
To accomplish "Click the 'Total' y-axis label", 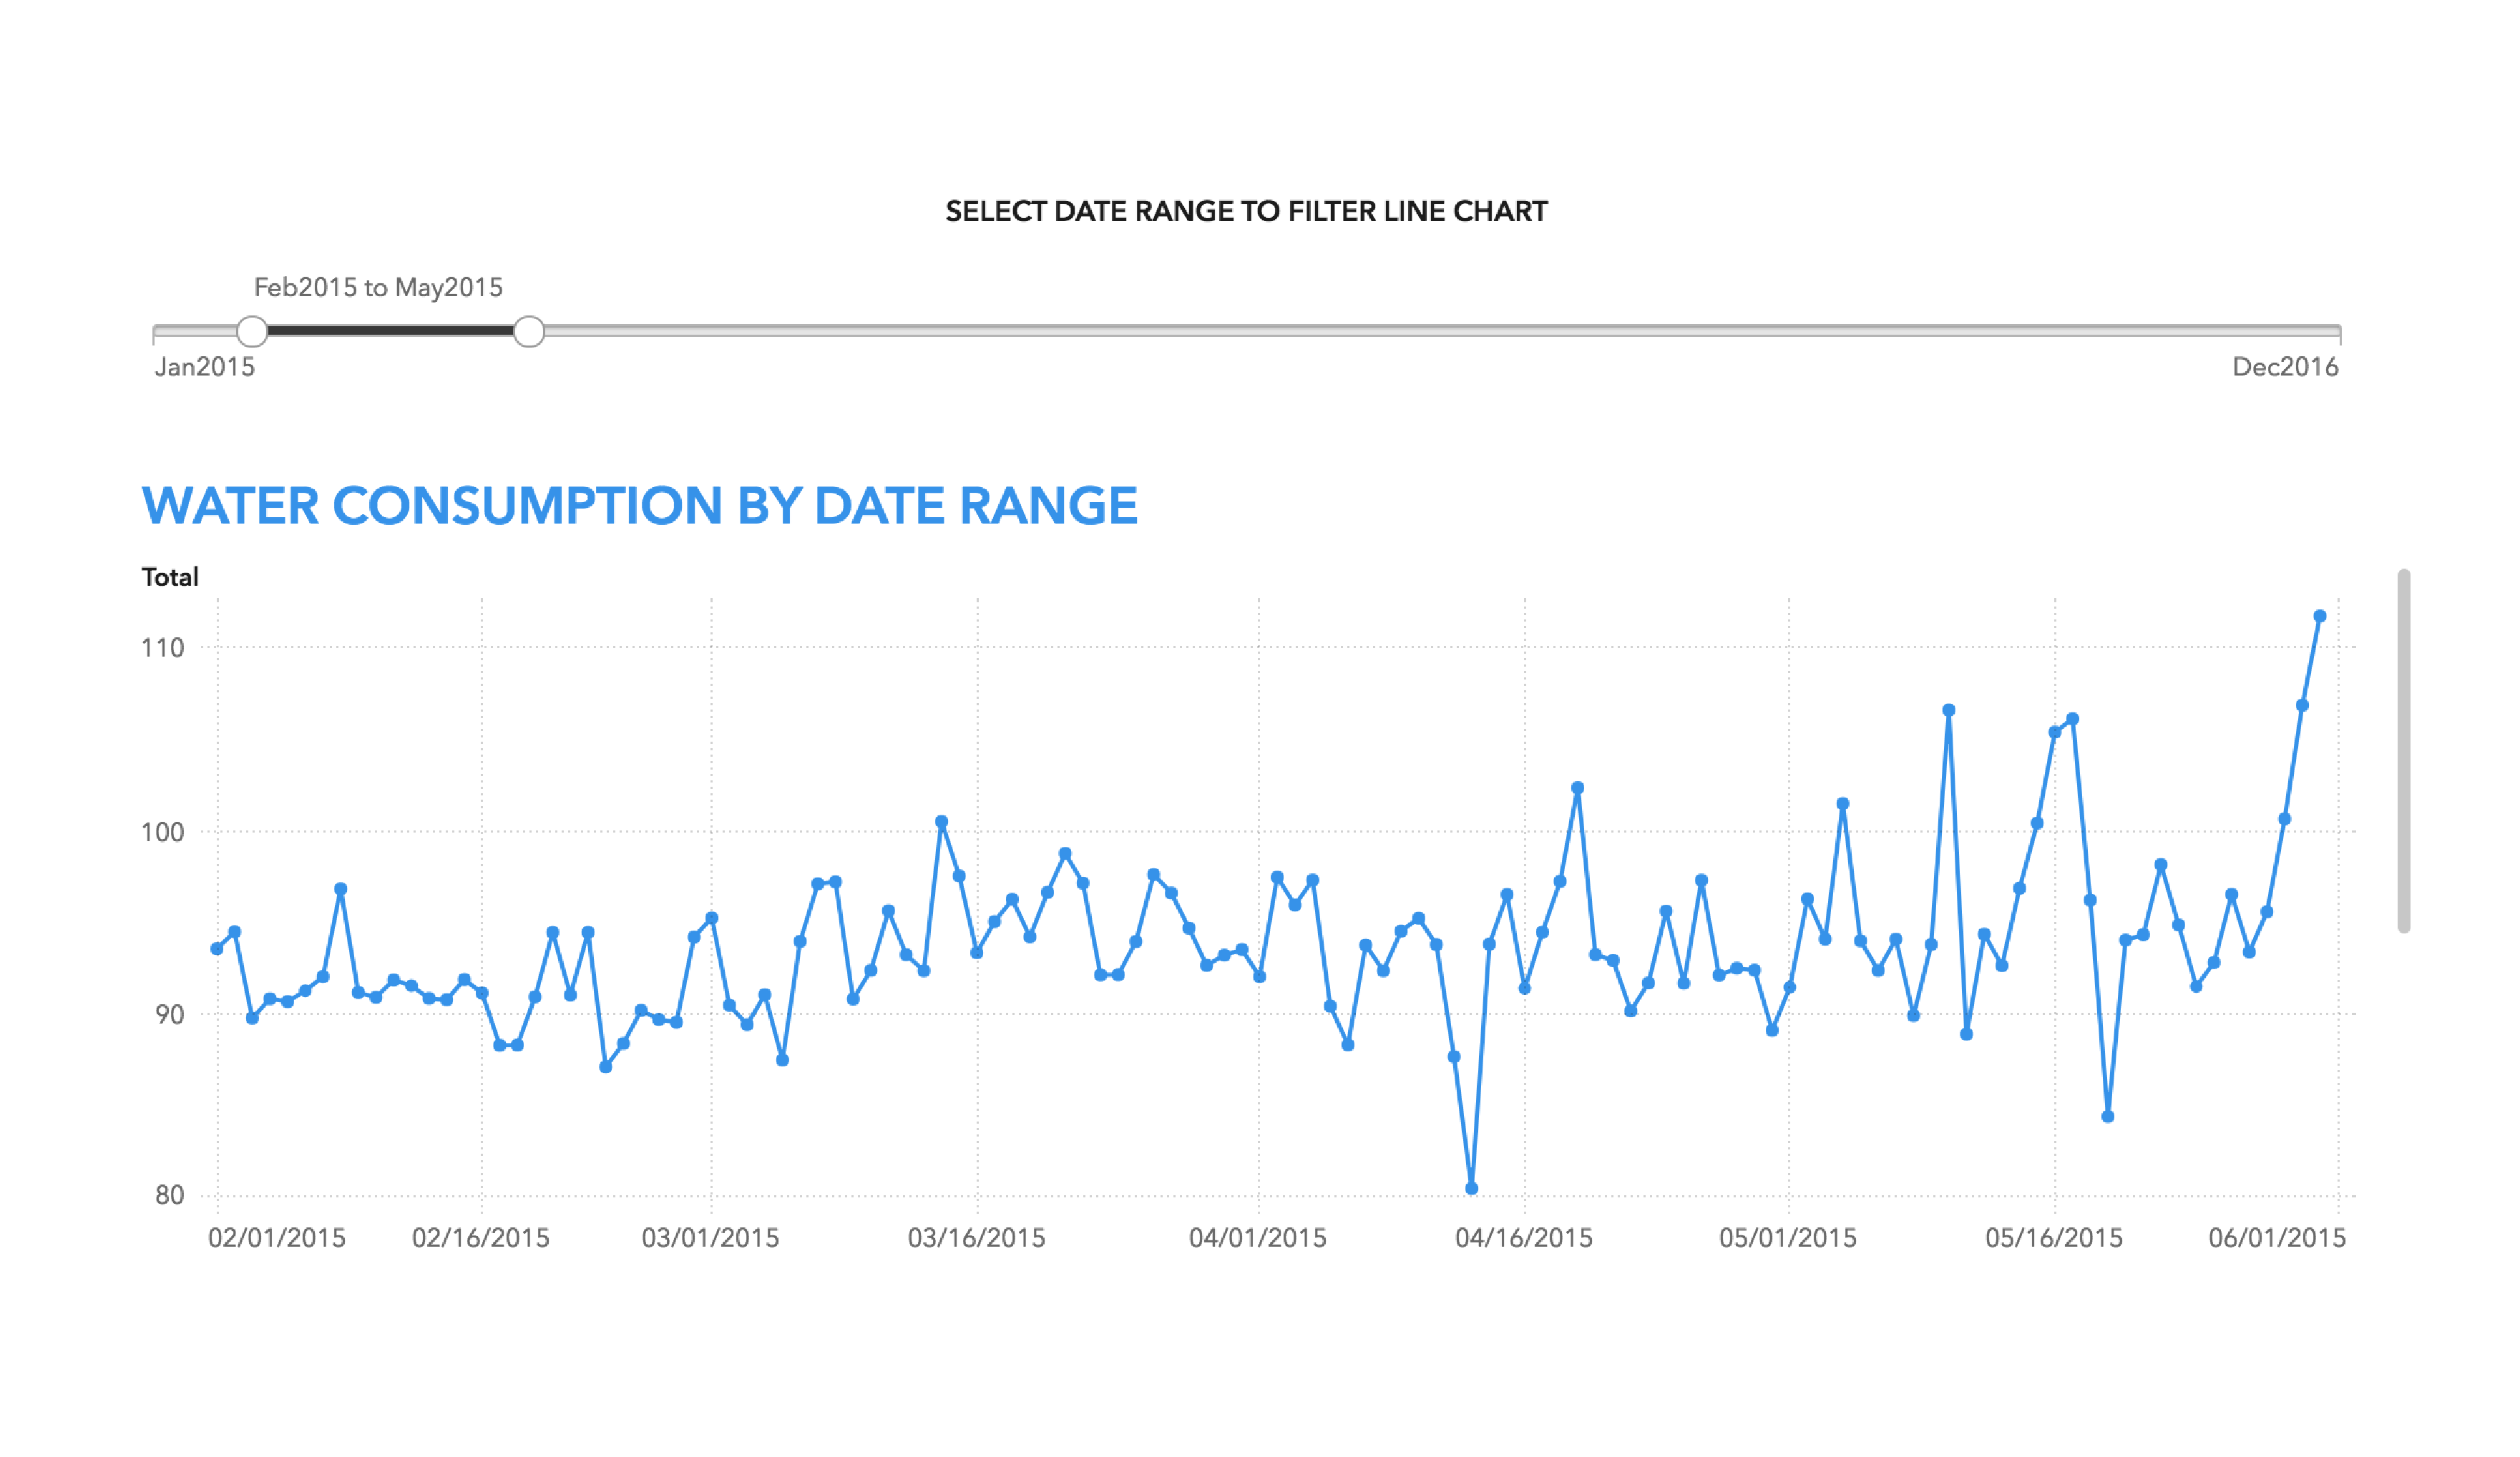I will click(170, 577).
